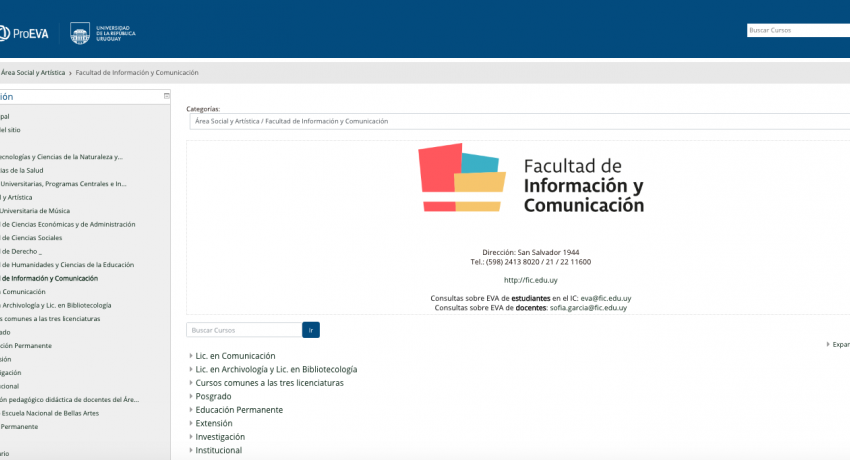Expand Cursos comunes a las tres licenciaturas arrow
Image resolution: width=850 pixels, height=460 pixels.
pyautogui.click(x=191, y=383)
